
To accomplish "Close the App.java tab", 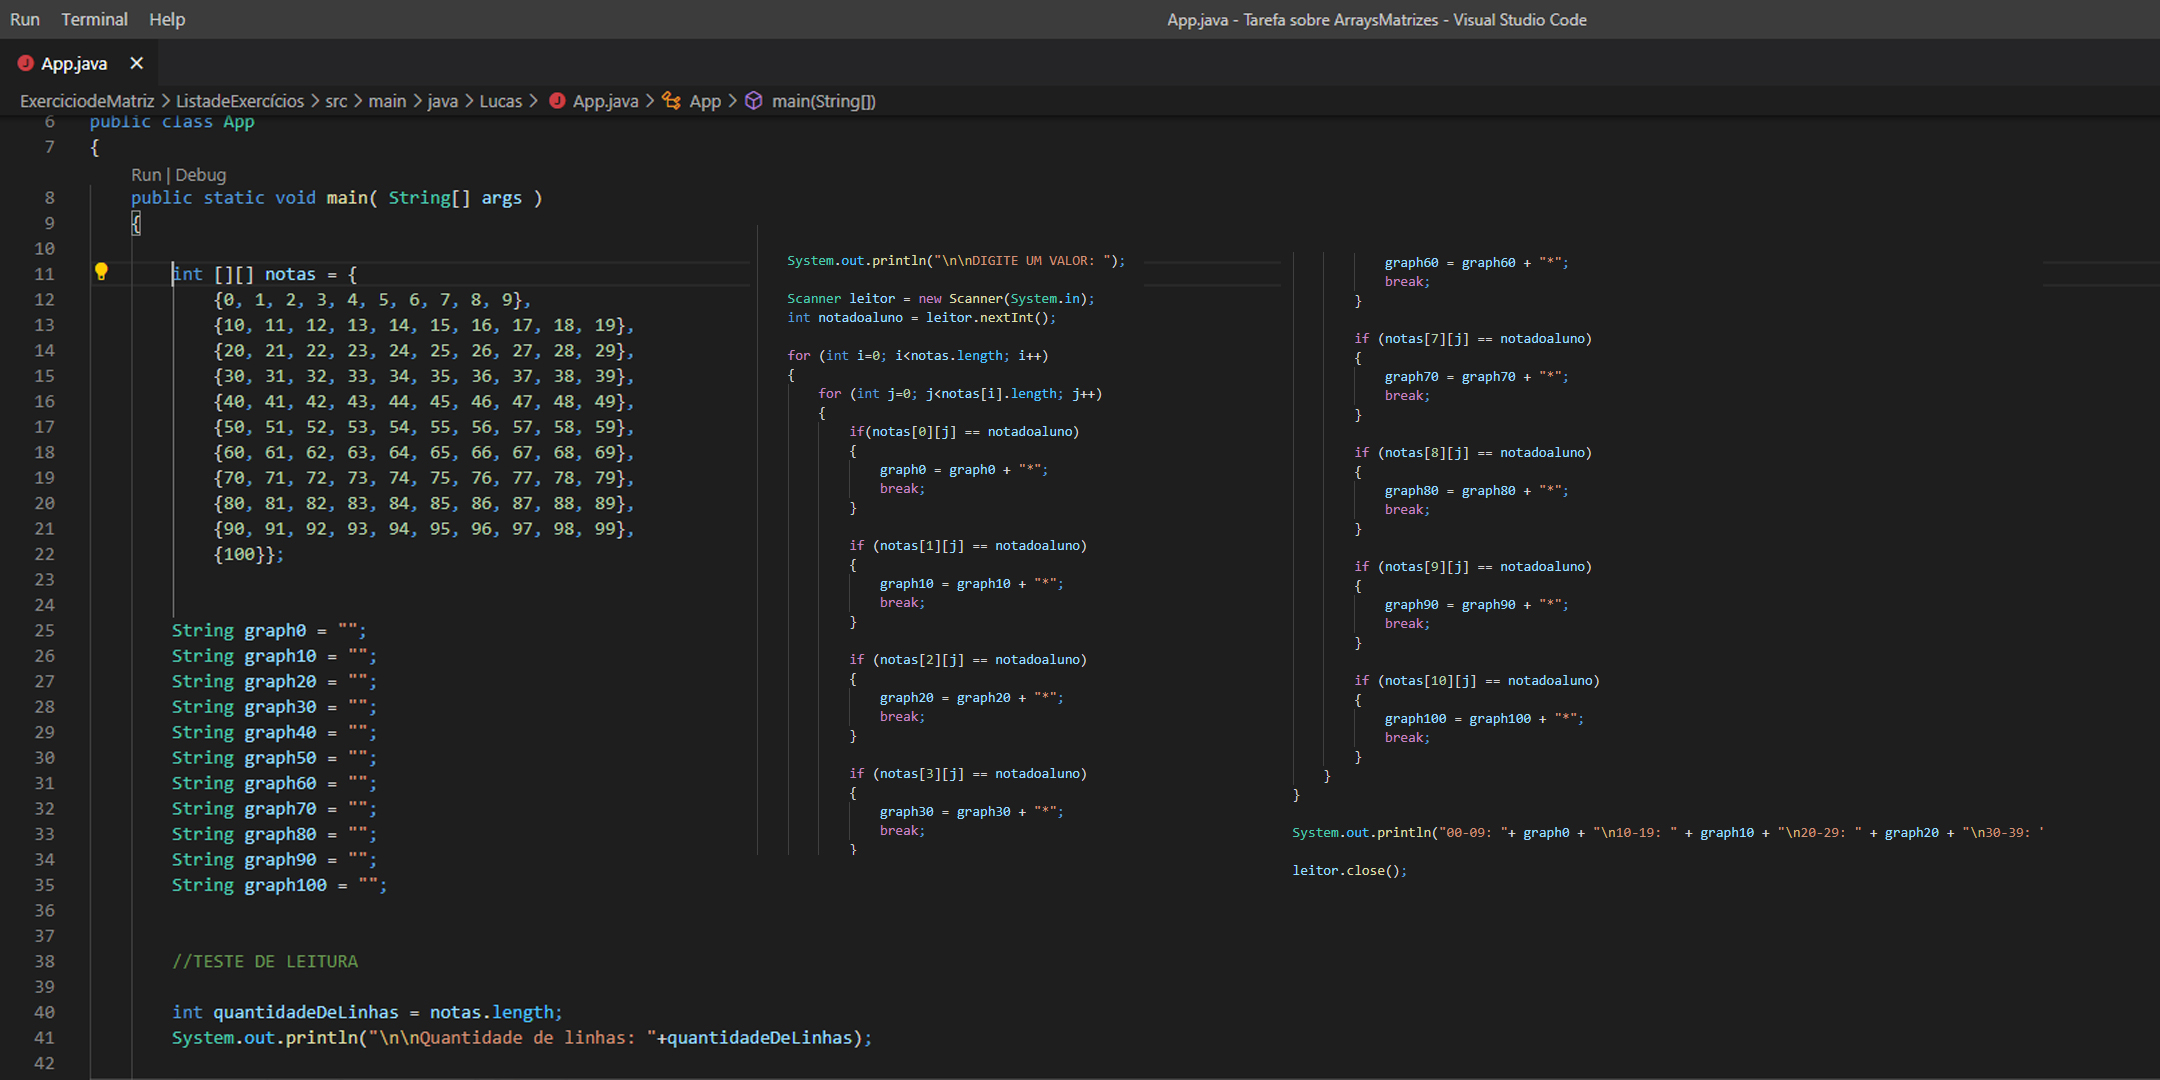I will [137, 63].
